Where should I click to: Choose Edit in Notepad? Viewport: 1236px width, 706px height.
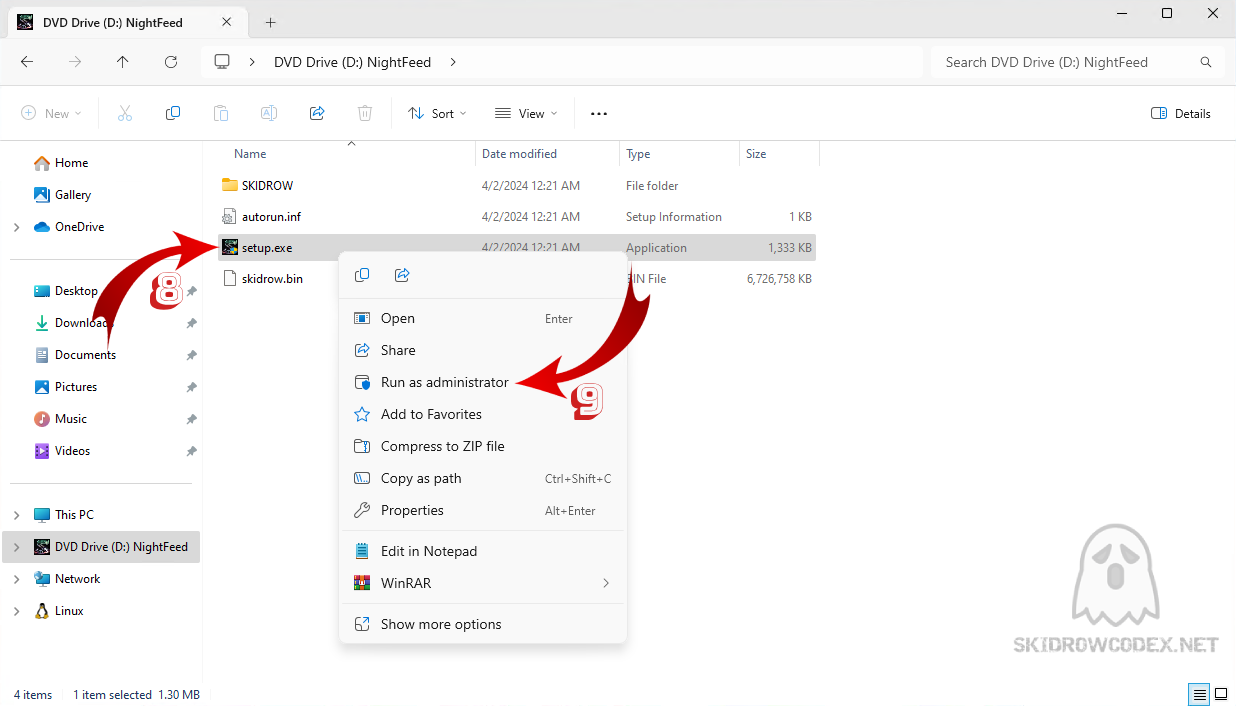pyautogui.click(x=483, y=551)
